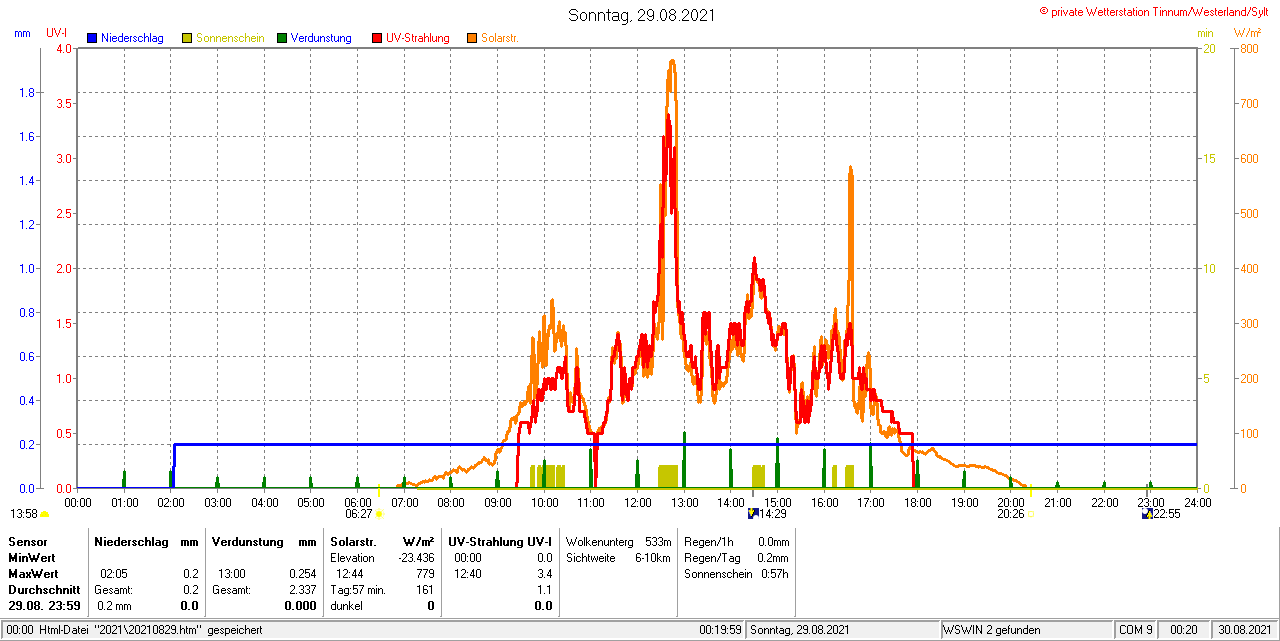This screenshot has width=1280, height=641.
Task: Click the MinWert row label
Action: [32, 557]
